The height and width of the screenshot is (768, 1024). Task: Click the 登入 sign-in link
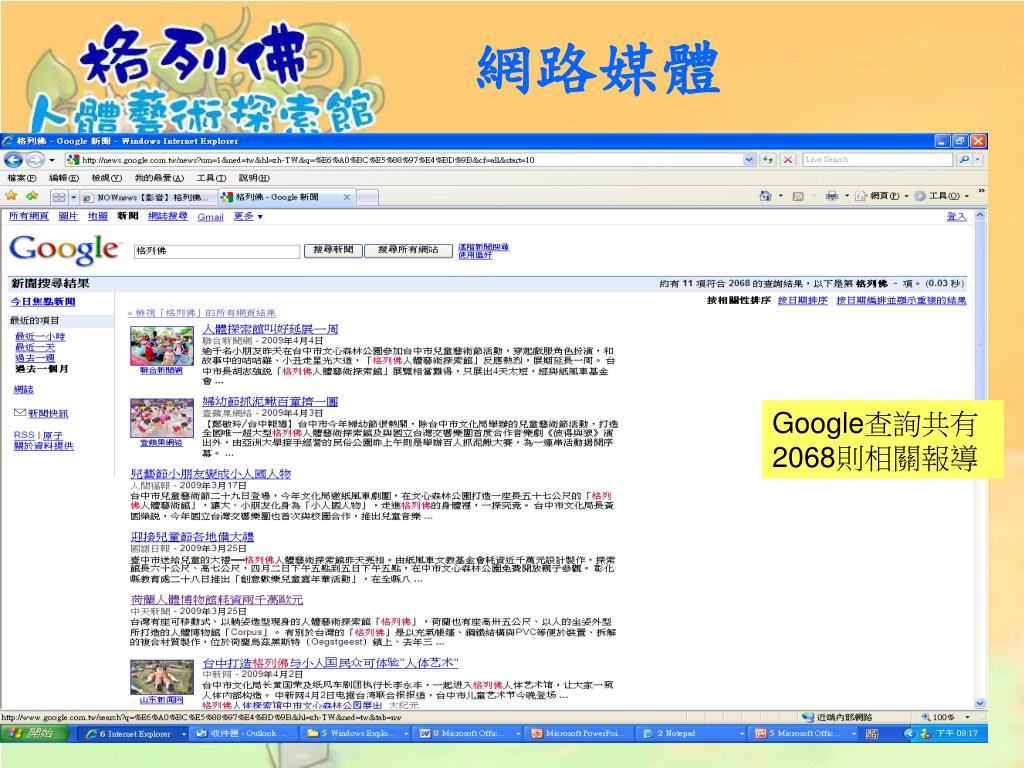(x=956, y=216)
